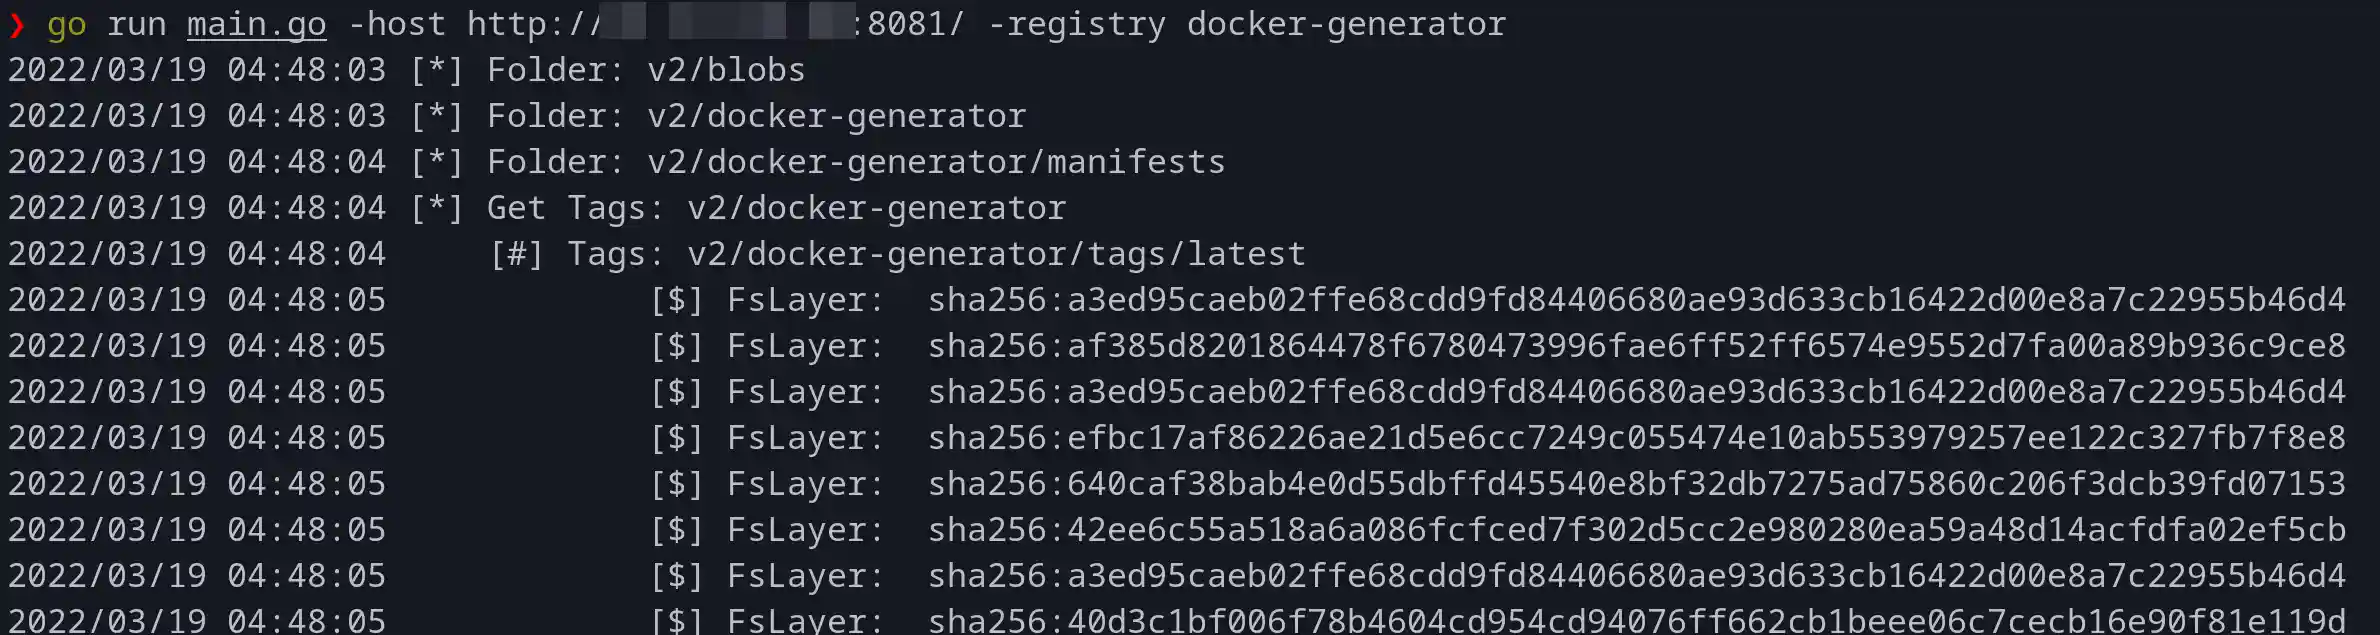Screen dimensions: 2380x635
Task: Select the -registry flag in the command
Action: click(1076, 24)
